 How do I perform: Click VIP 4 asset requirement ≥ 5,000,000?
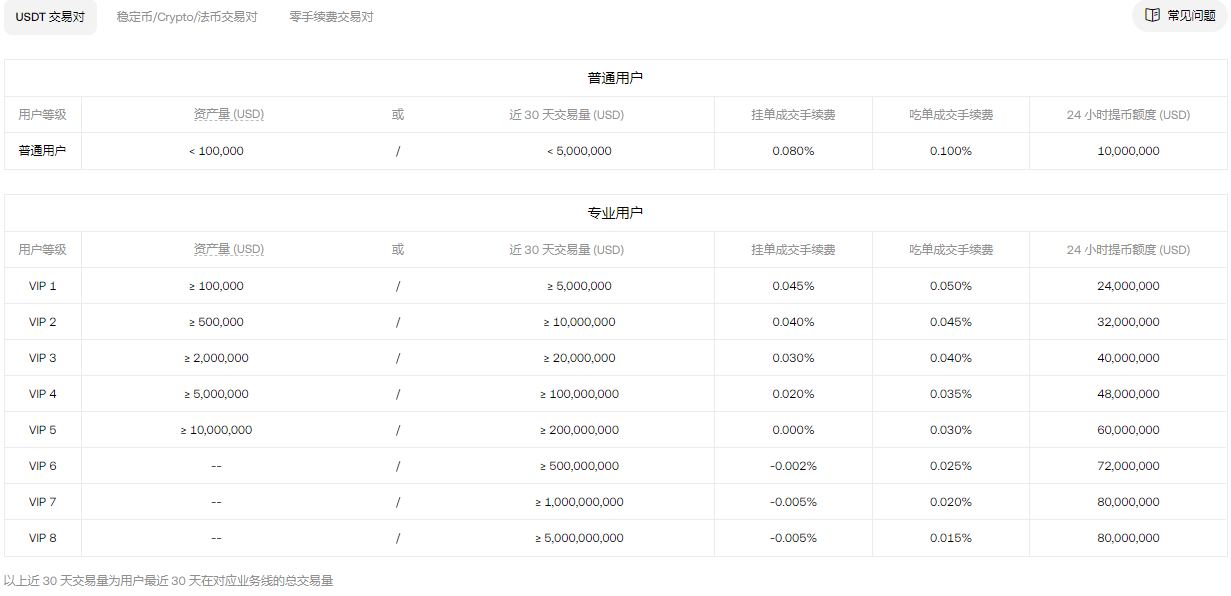(216, 394)
